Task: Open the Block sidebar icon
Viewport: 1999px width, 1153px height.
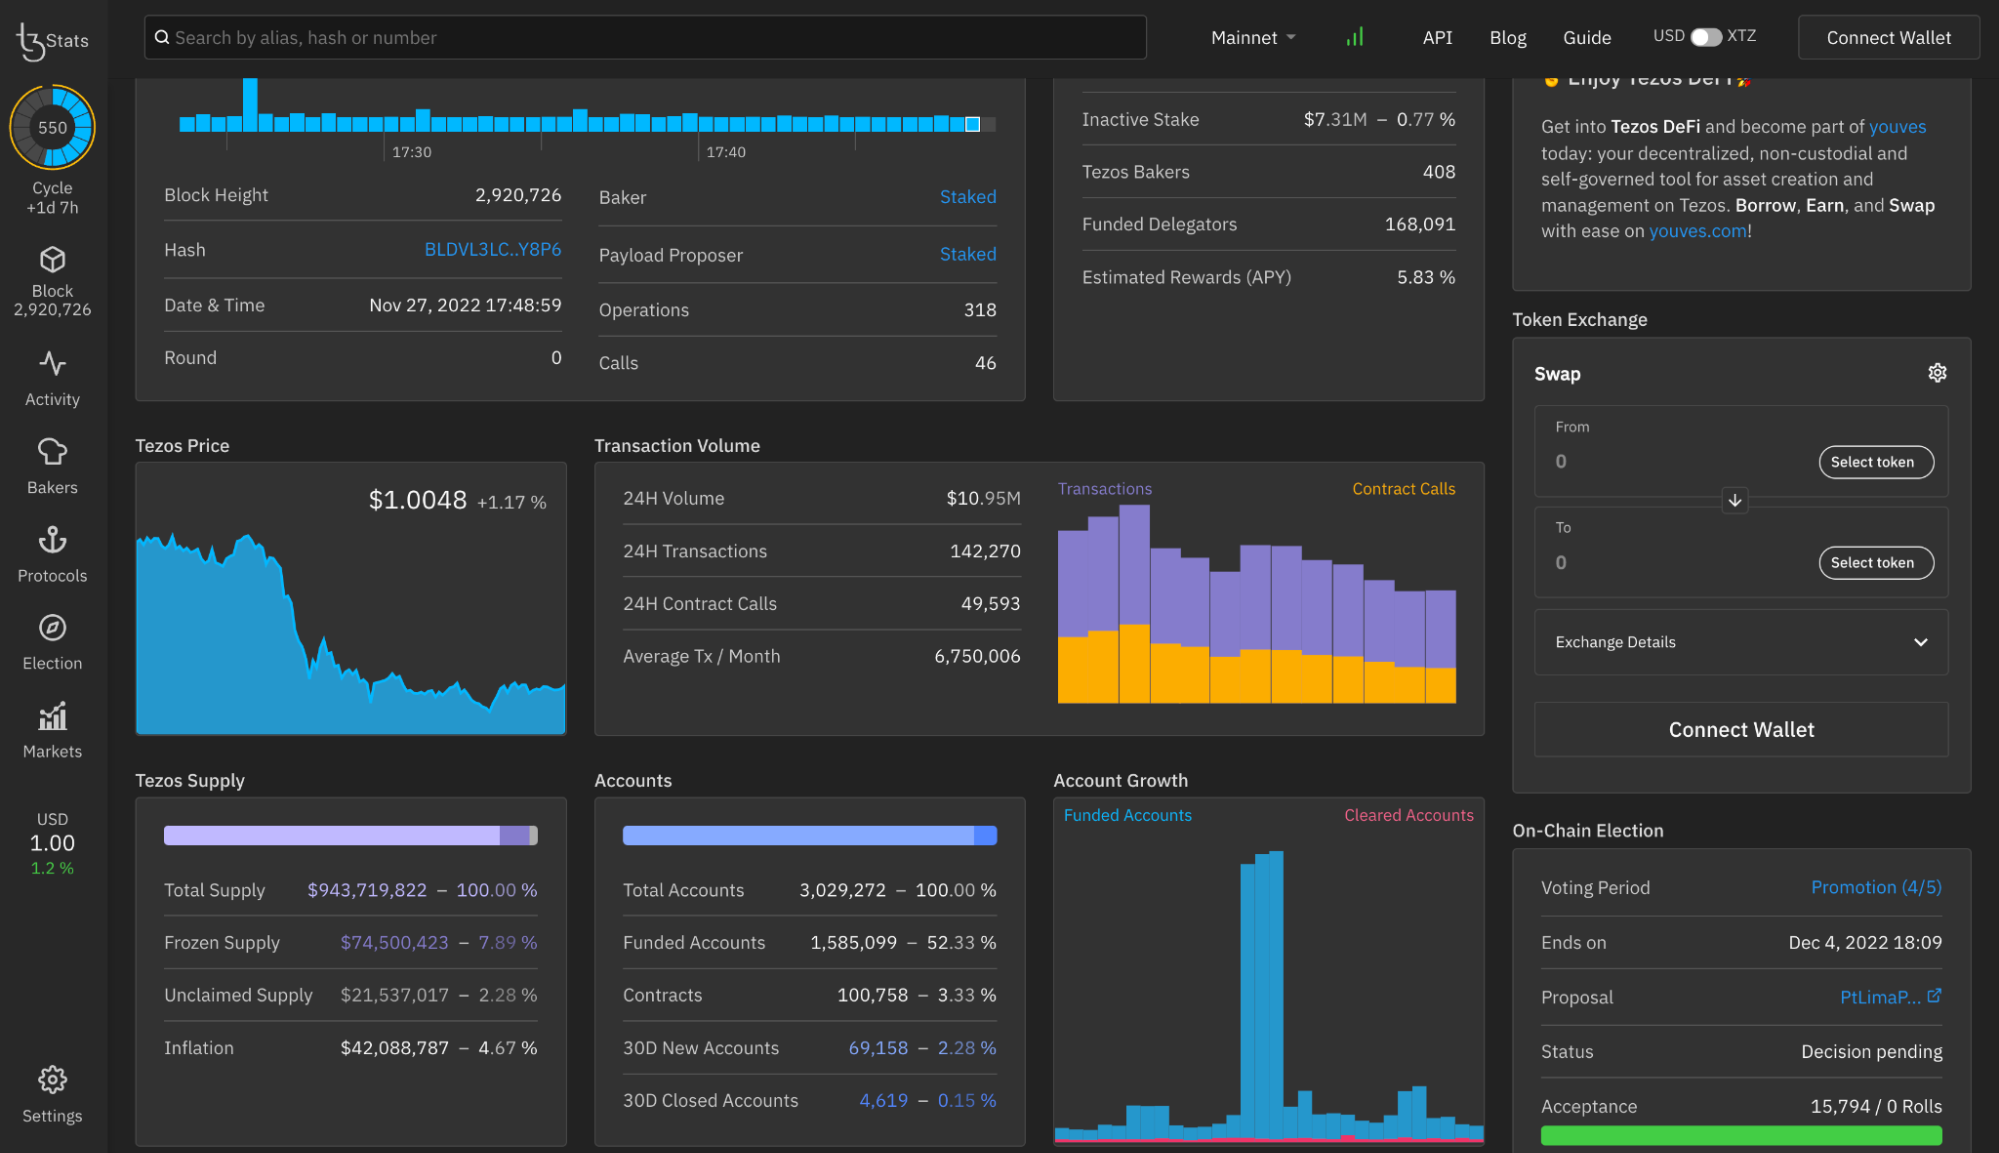Action: click(52, 261)
